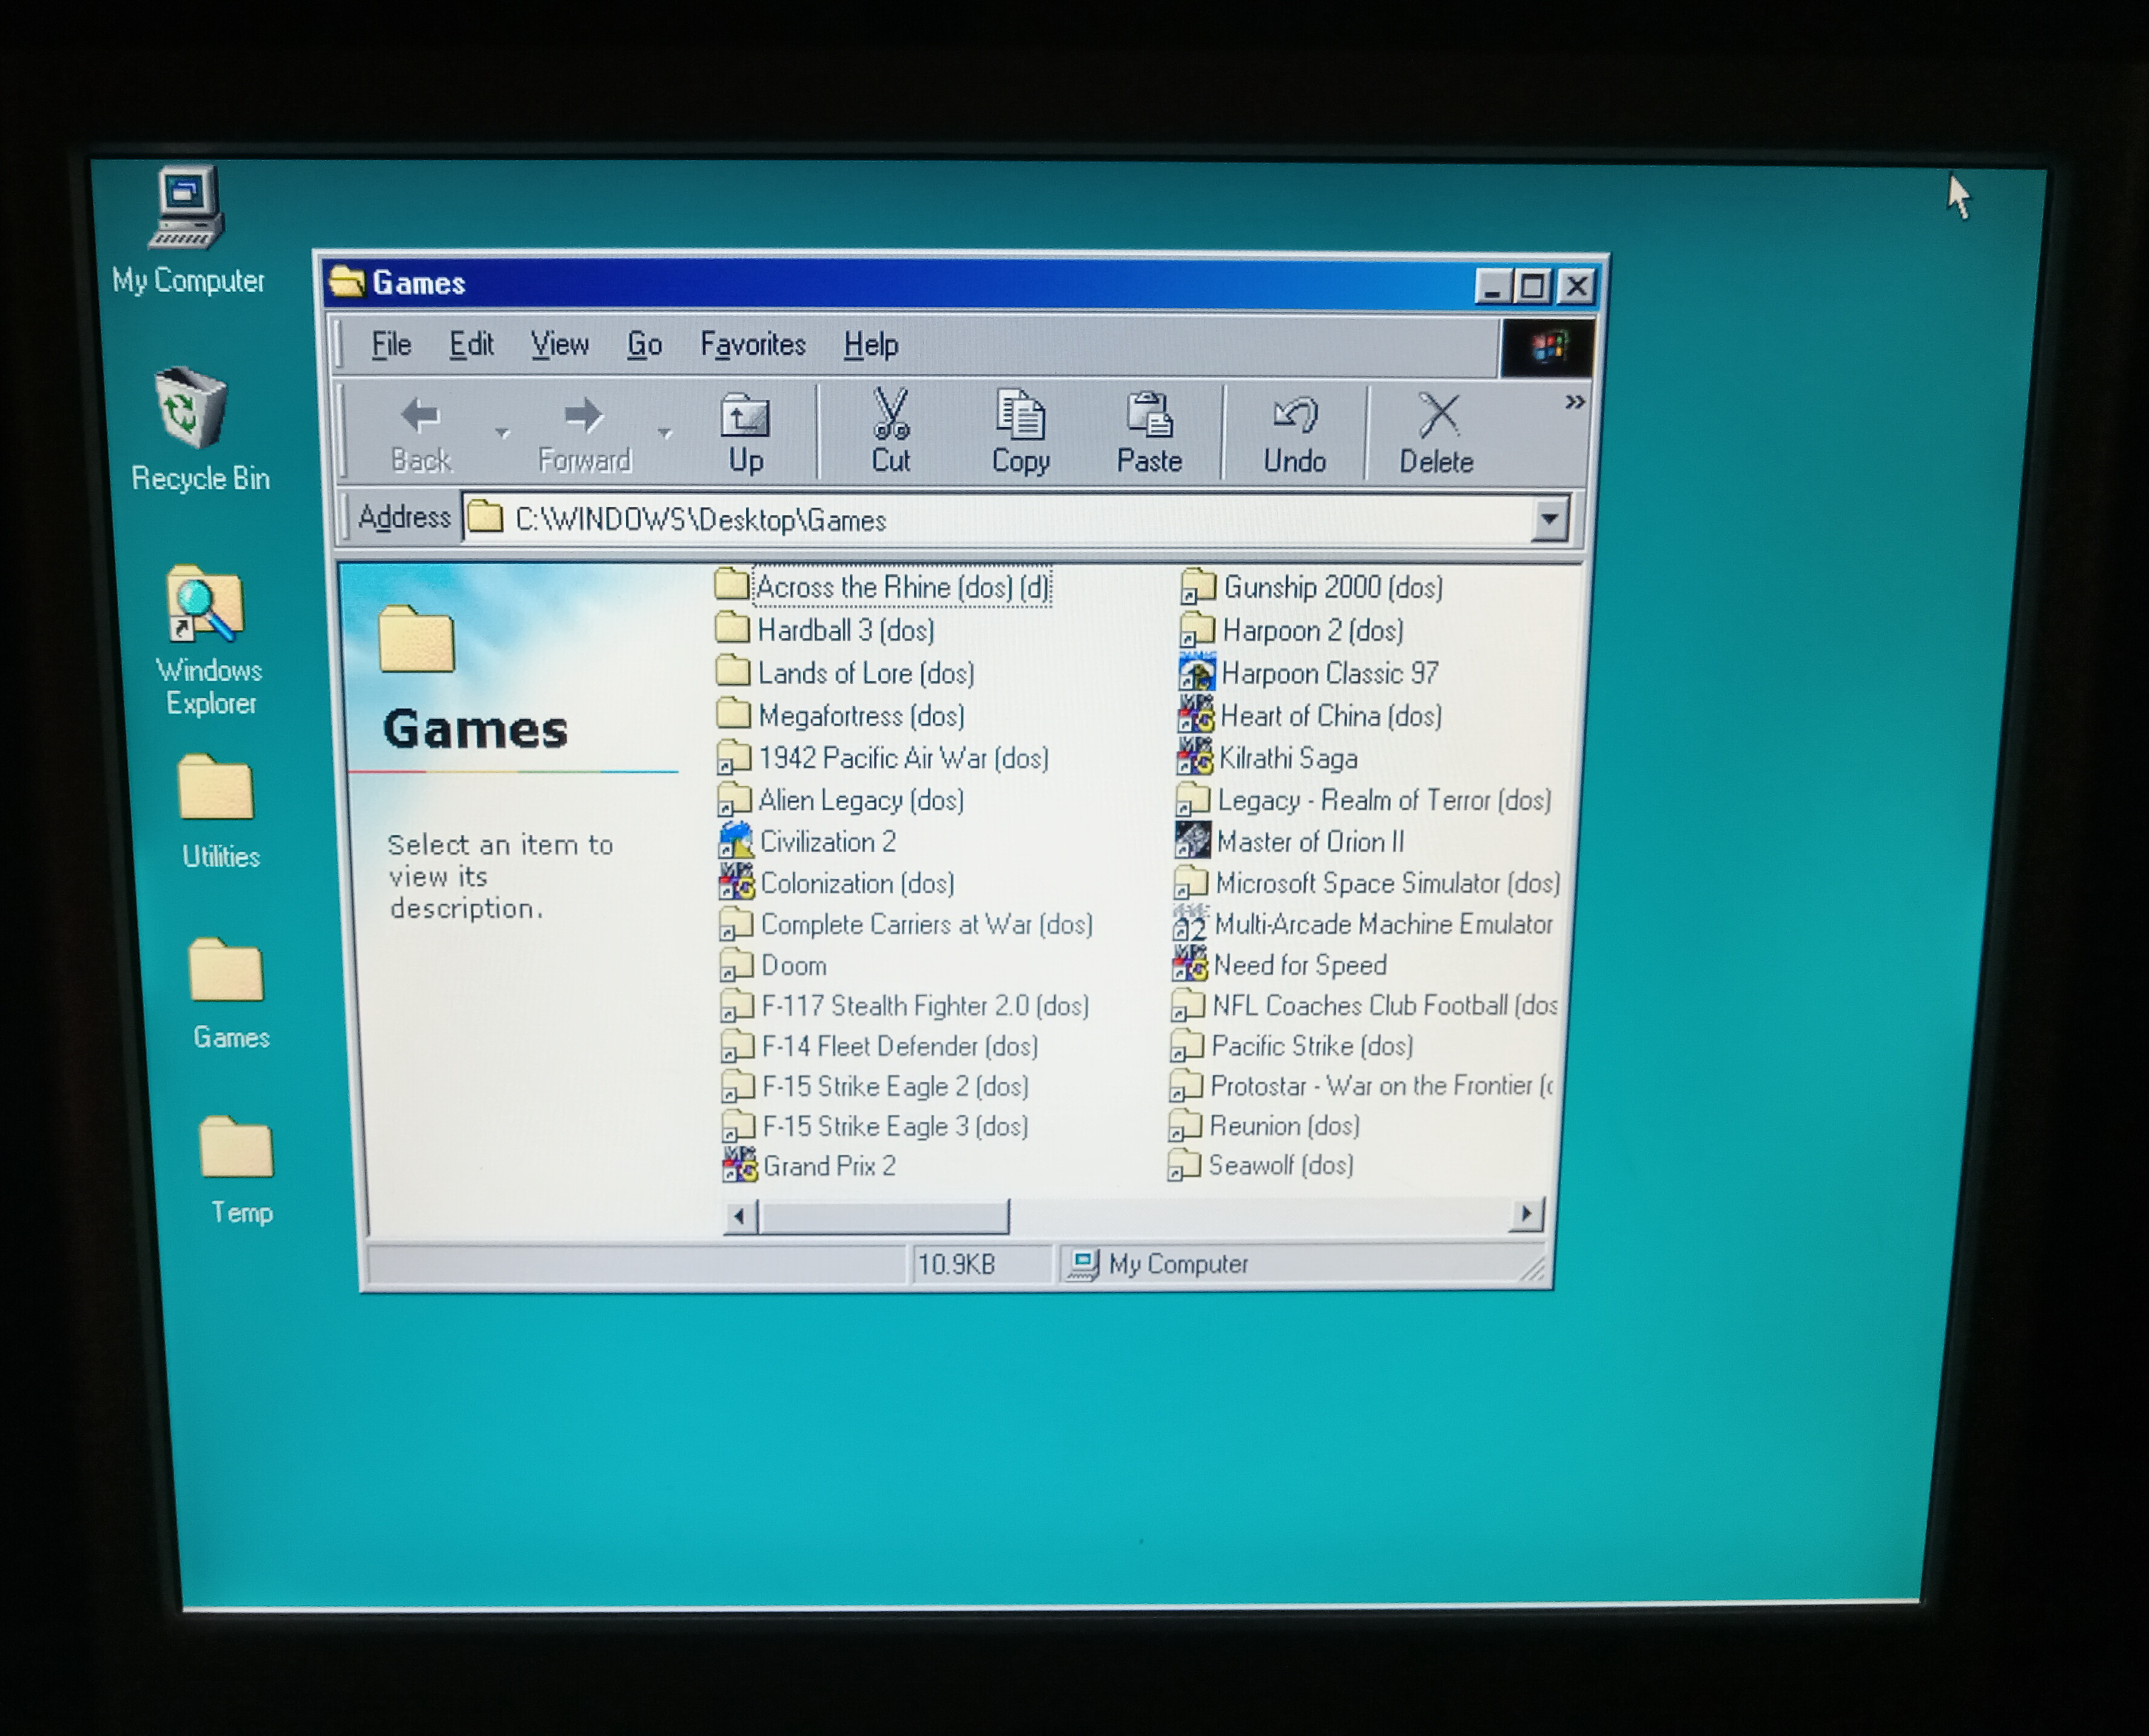Select the Recycle Bin desktop icon
The height and width of the screenshot is (1736, 2149).
pyautogui.click(x=191, y=408)
